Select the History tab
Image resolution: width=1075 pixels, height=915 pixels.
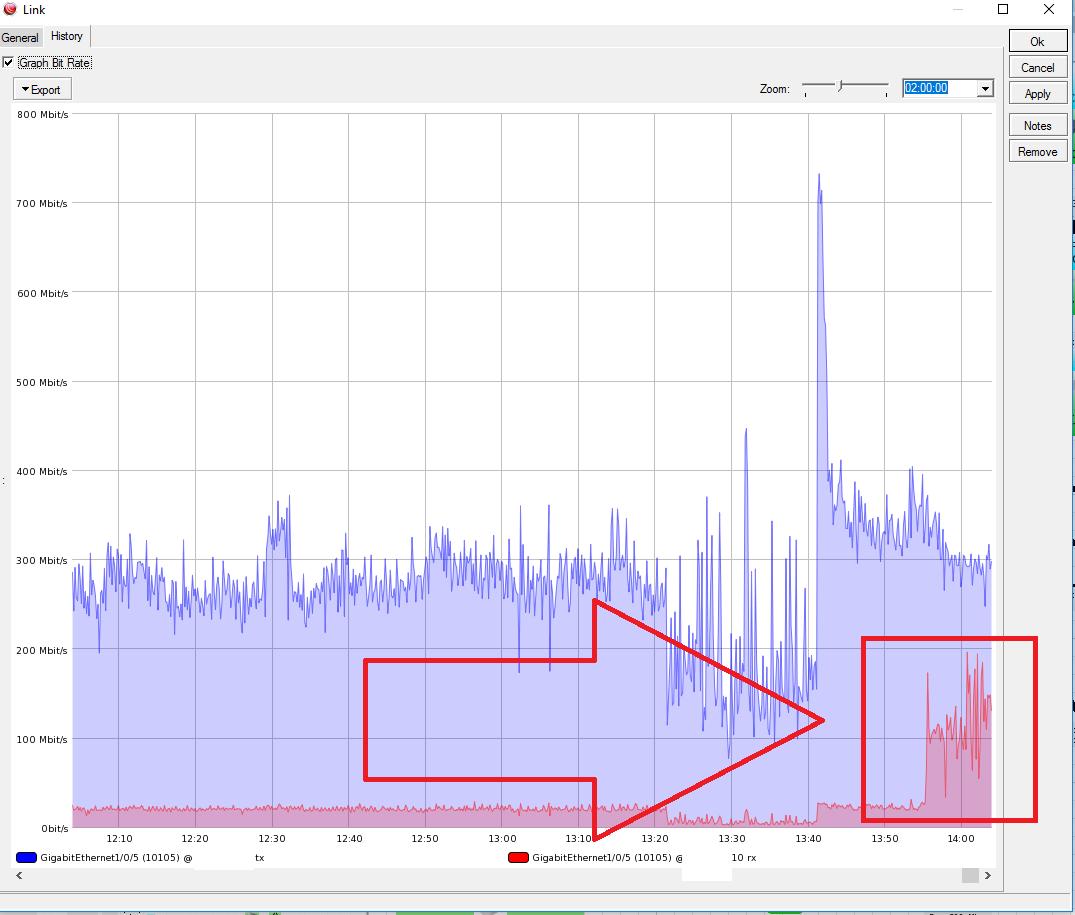click(x=67, y=36)
